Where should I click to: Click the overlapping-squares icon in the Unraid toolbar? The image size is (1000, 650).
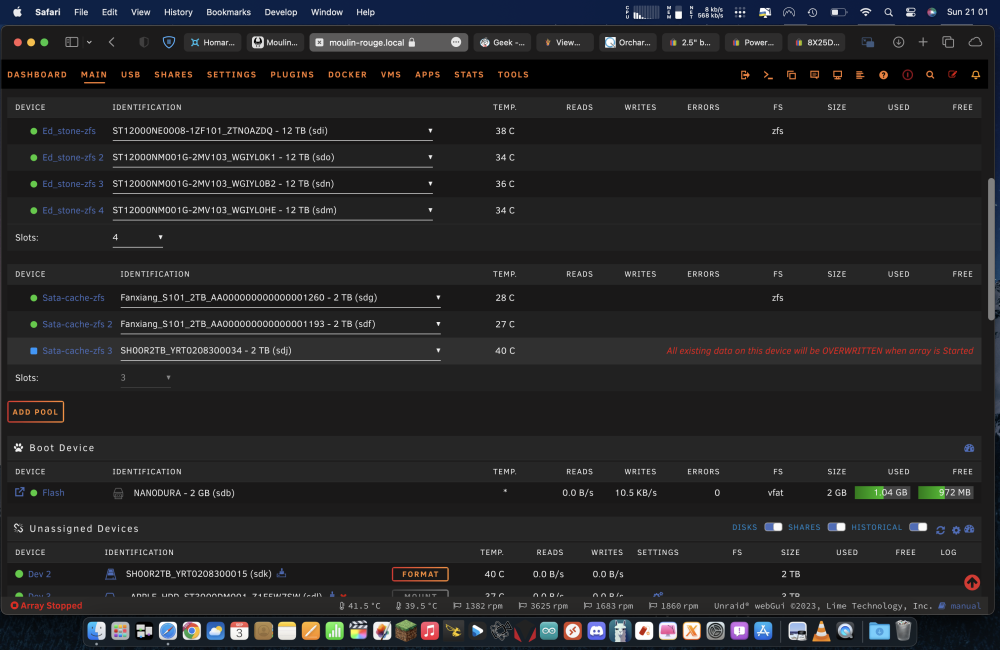(791, 75)
